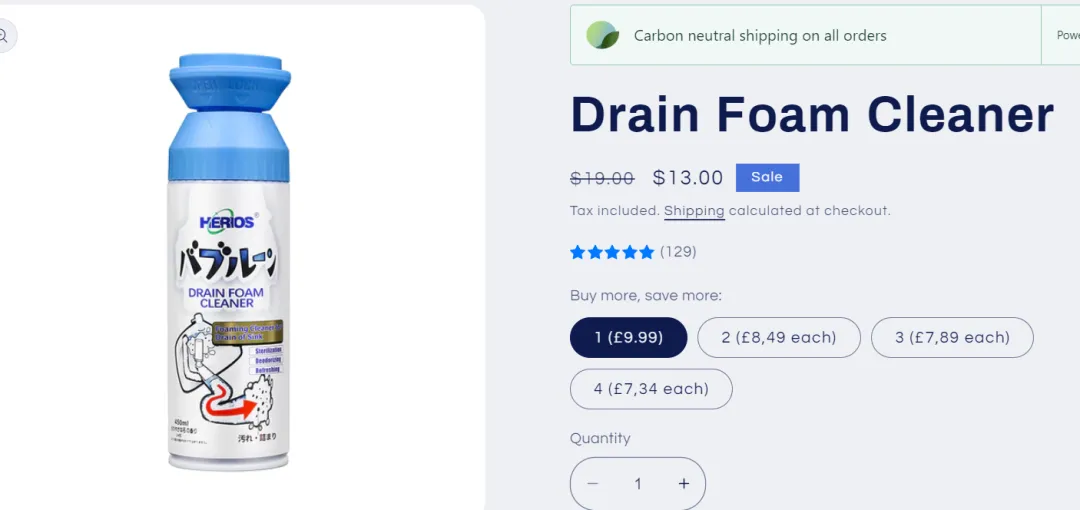Click the blue cap of the spray can

click(x=229, y=117)
